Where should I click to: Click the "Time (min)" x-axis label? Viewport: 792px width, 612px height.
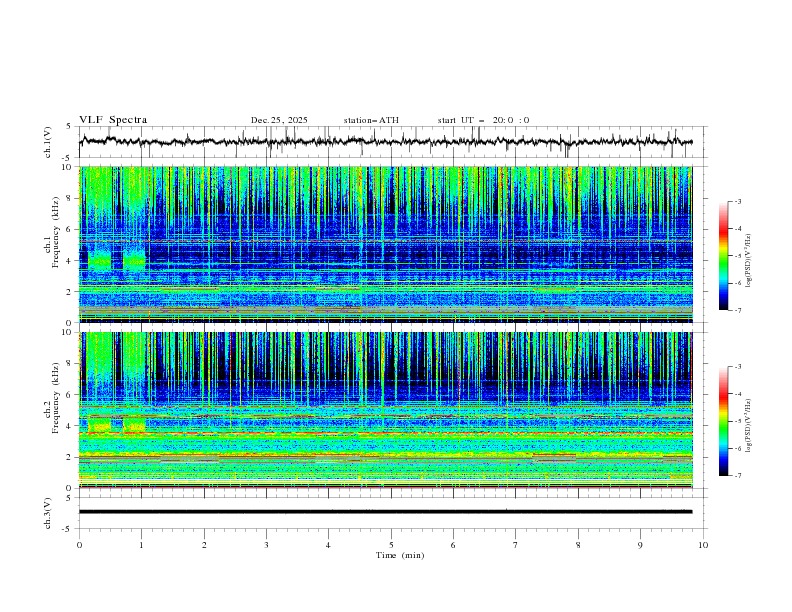point(400,555)
